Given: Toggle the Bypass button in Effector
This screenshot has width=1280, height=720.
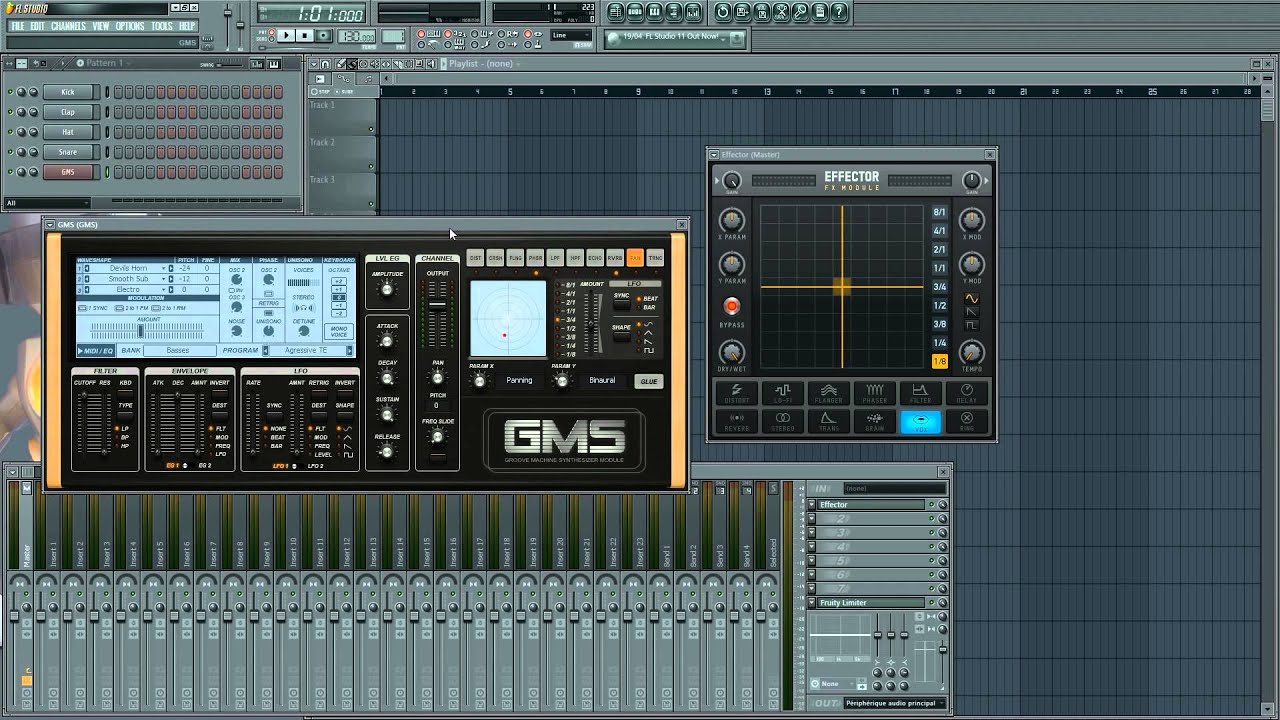Looking at the screenshot, I should pos(731,307).
